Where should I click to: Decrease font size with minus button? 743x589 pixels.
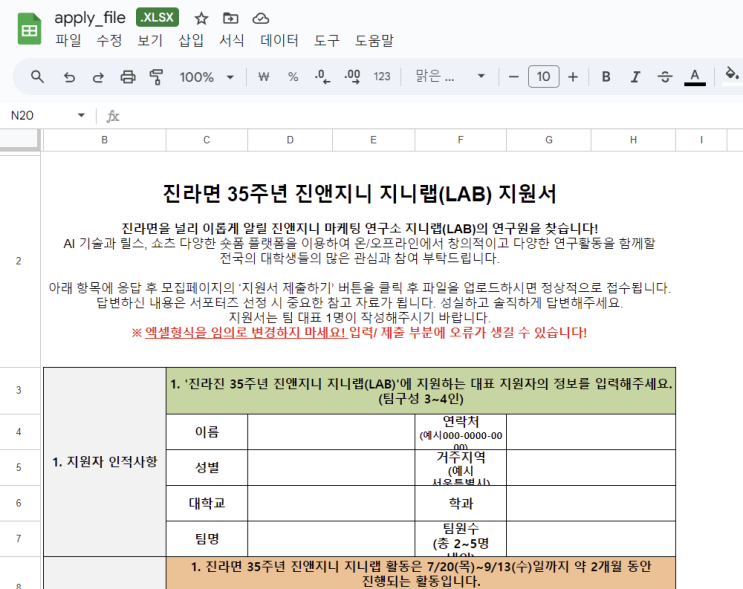pos(514,77)
